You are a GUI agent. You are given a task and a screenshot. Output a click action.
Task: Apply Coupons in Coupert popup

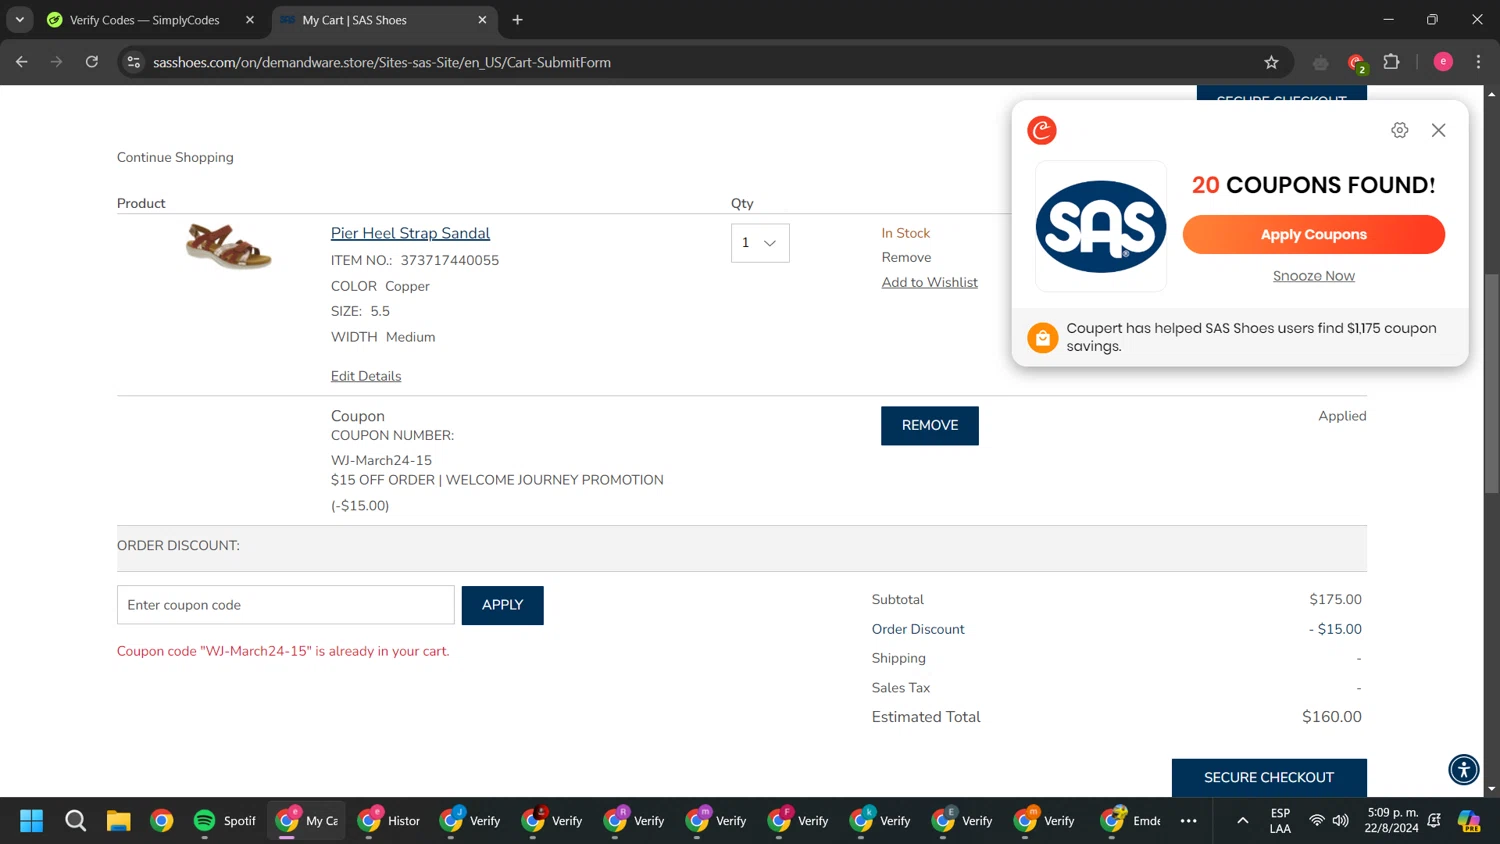coord(1313,235)
